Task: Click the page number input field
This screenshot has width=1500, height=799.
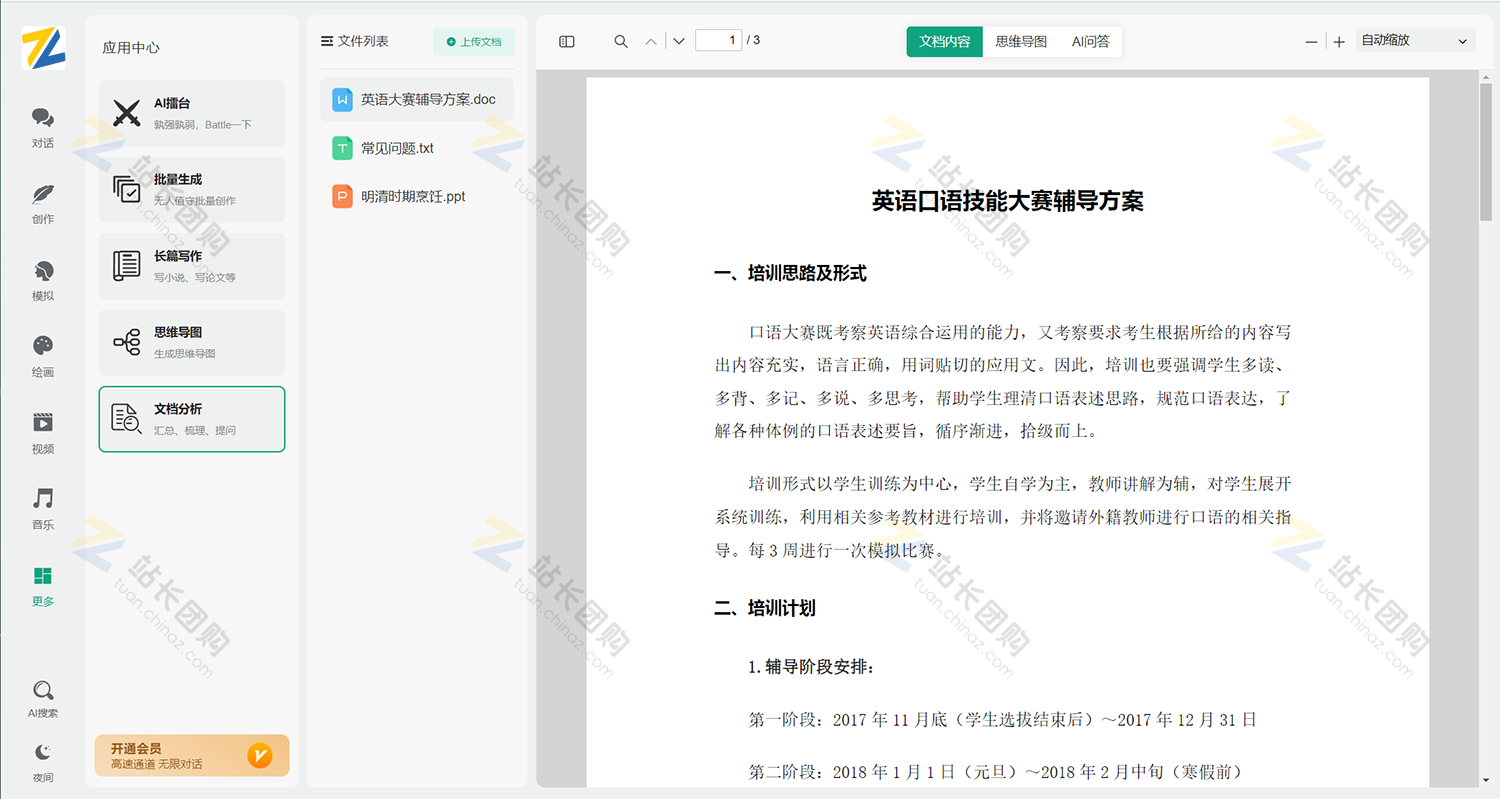Action: click(x=718, y=40)
